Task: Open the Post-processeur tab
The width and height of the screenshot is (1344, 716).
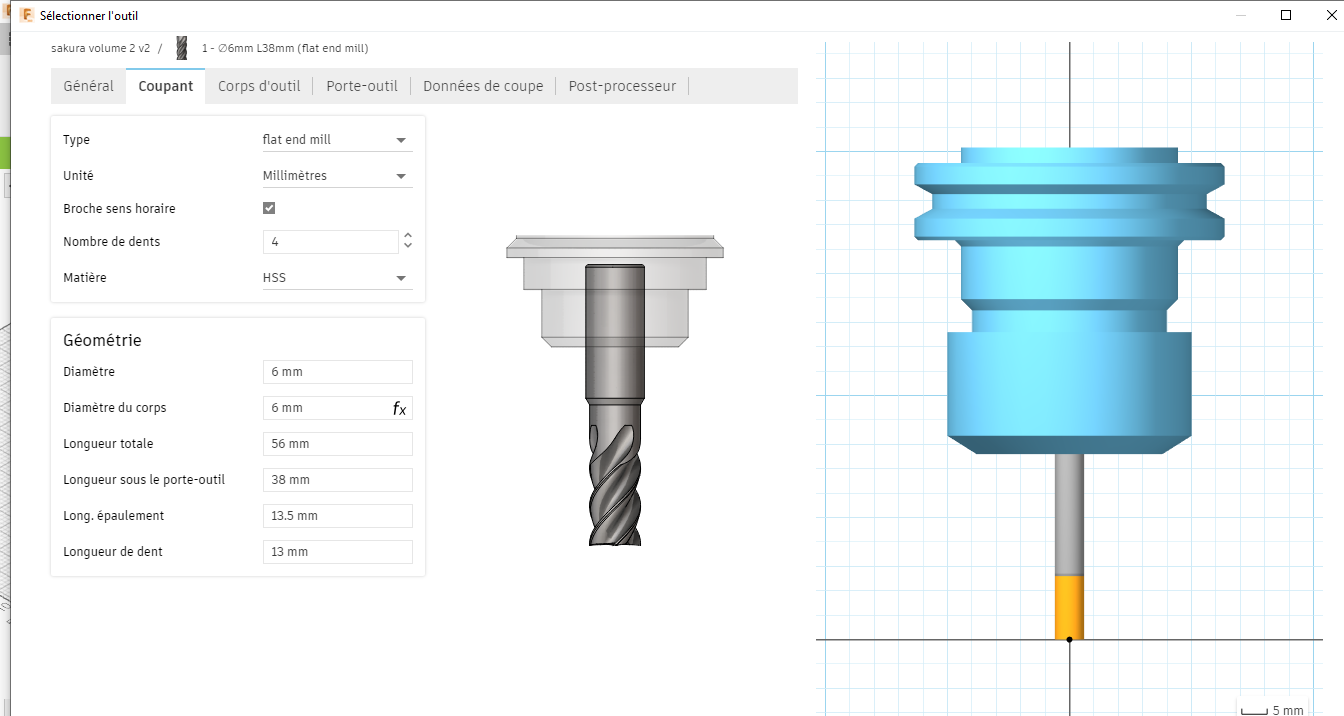Action: pyautogui.click(x=622, y=86)
